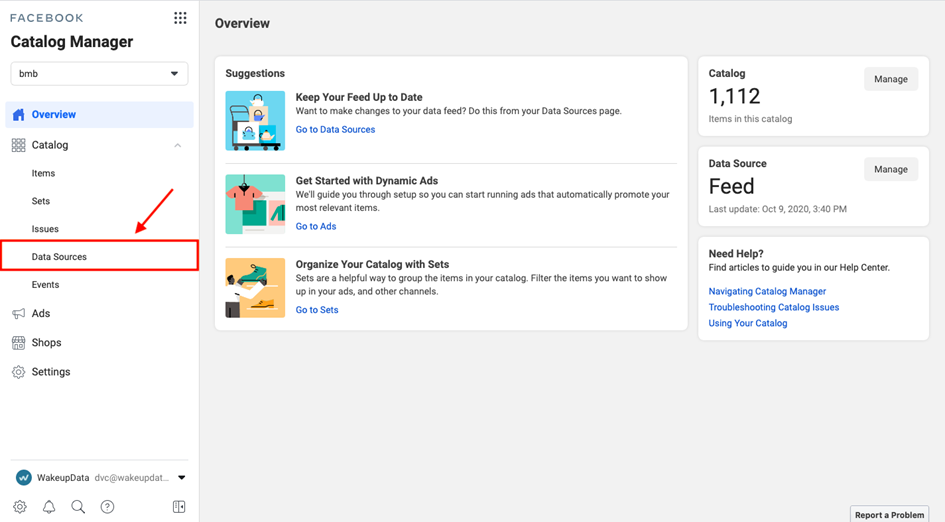The width and height of the screenshot is (945, 522).
Task: Collapse the sidebar panel icon
Action: click(179, 507)
